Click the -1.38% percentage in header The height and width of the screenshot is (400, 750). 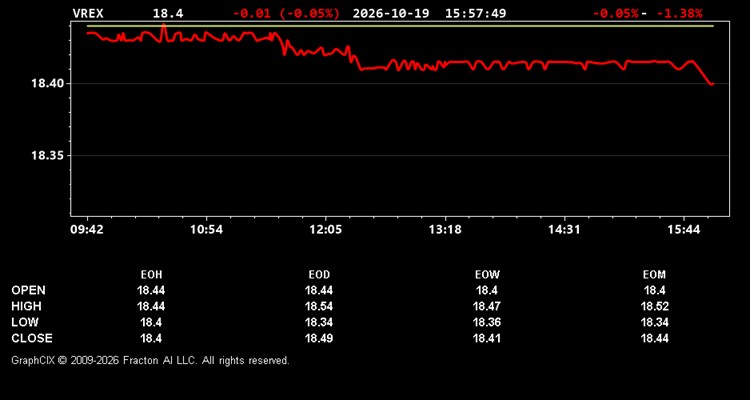pos(679,13)
